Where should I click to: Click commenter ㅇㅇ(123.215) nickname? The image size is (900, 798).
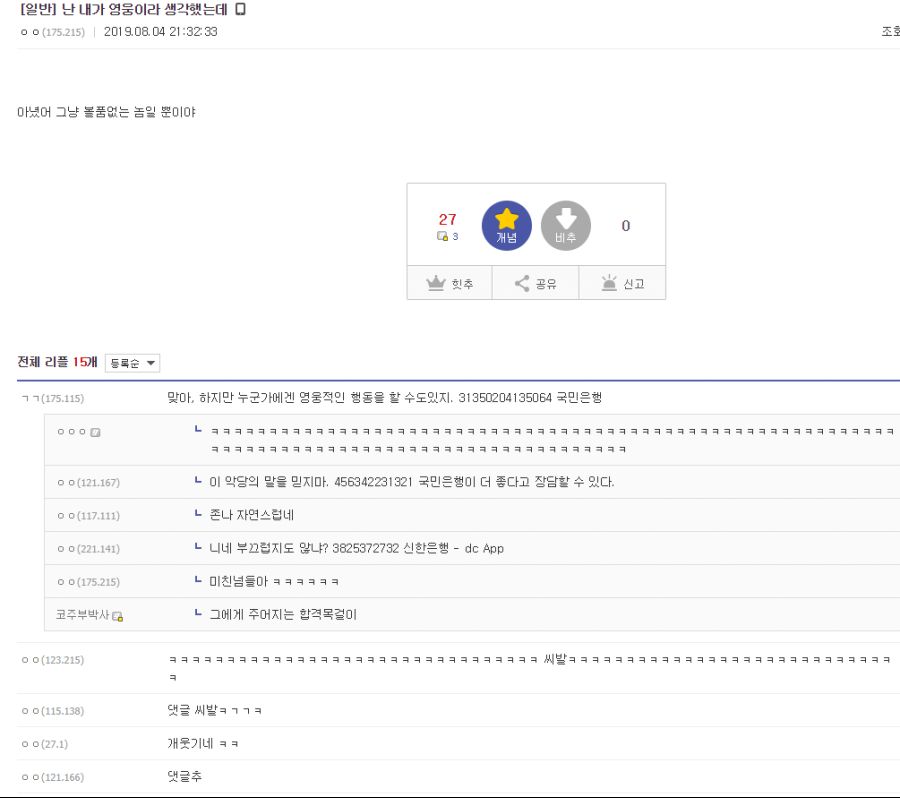coord(52,660)
